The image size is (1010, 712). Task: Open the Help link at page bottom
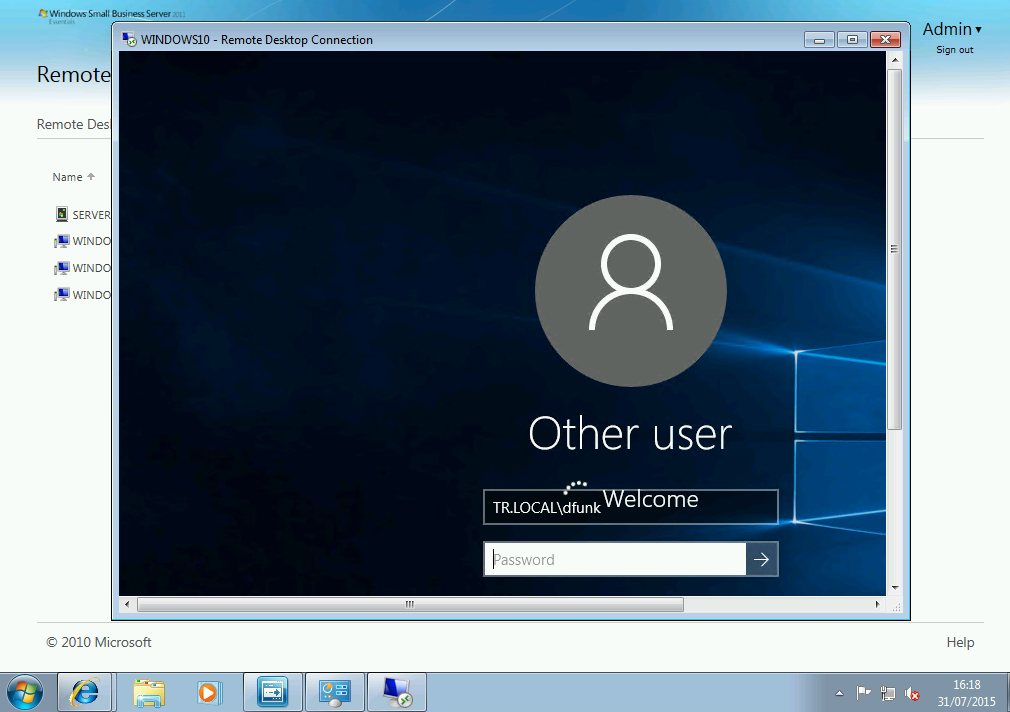click(x=960, y=642)
